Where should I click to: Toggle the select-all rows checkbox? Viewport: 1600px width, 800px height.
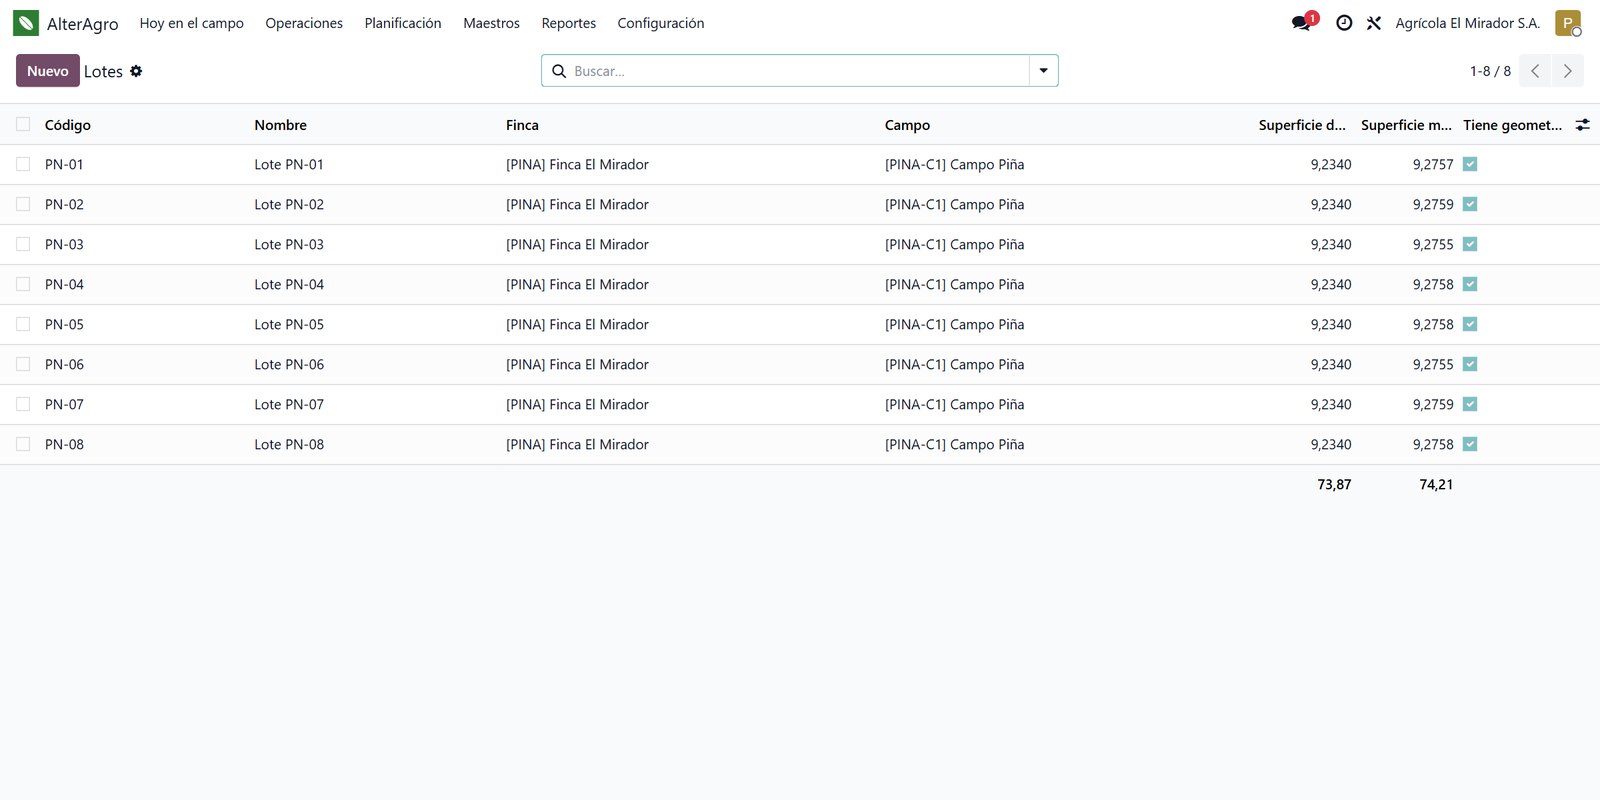[23, 124]
